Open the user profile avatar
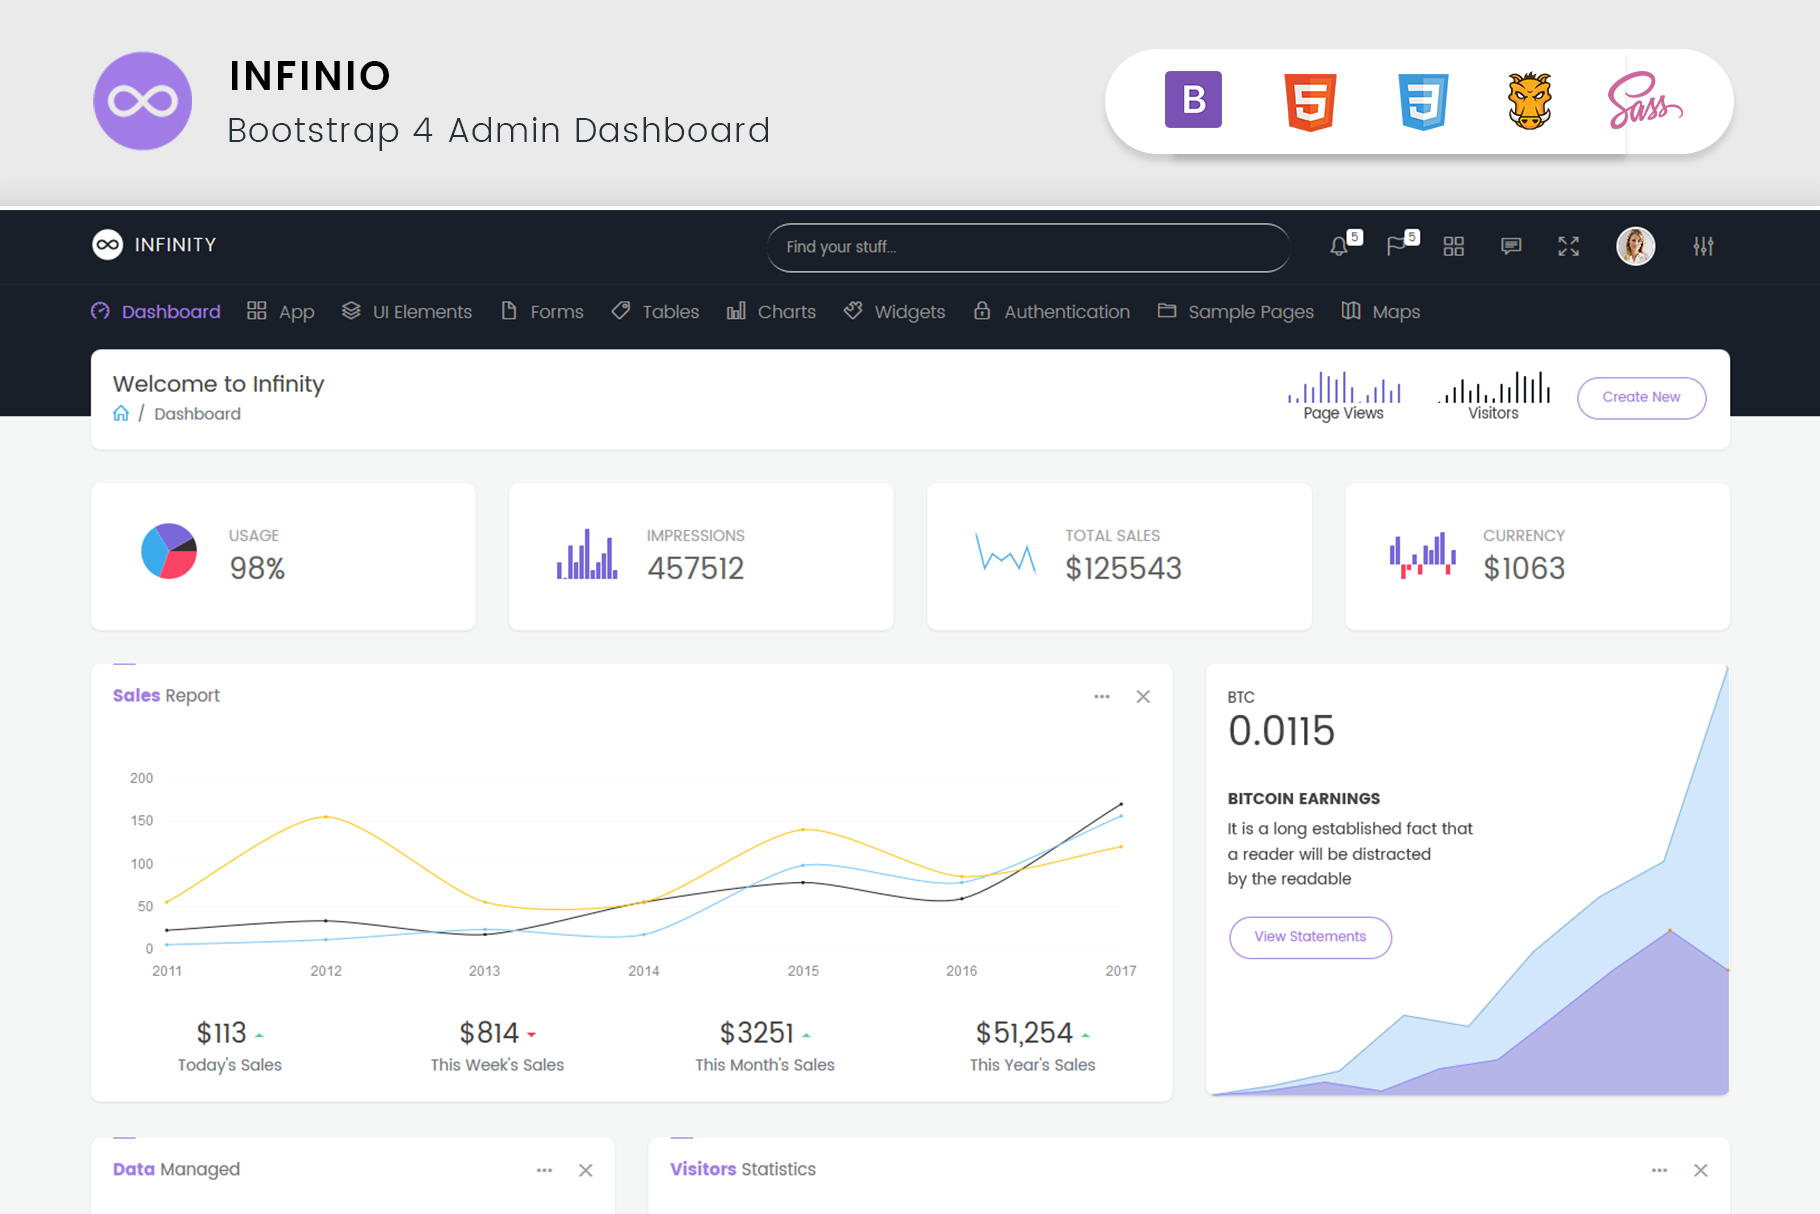 [1635, 246]
